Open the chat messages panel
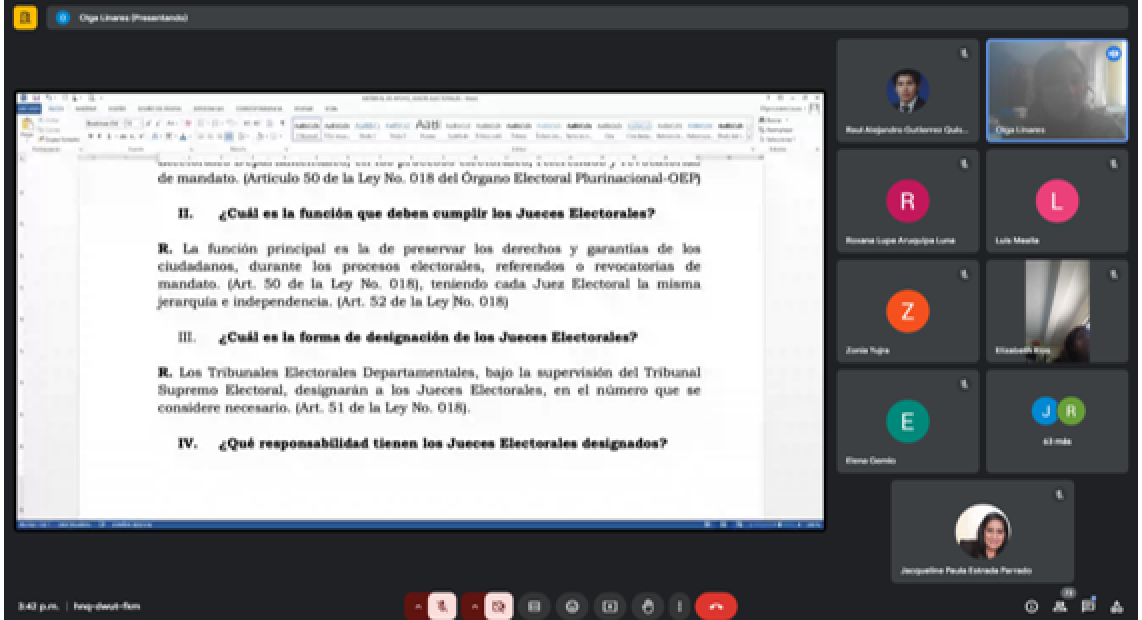 click(x=1090, y=605)
